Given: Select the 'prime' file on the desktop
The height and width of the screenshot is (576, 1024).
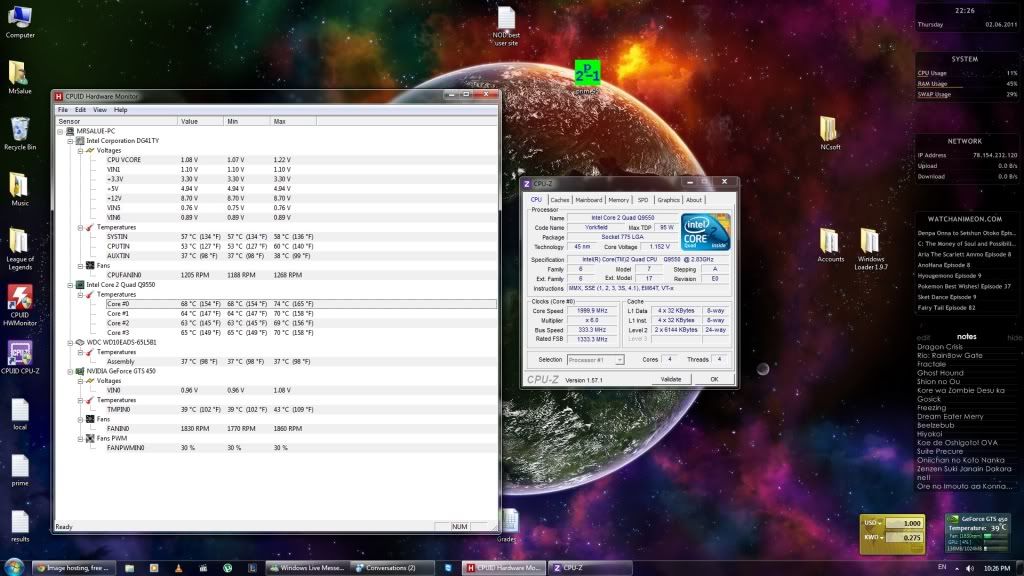Looking at the screenshot, I should 20,470.
